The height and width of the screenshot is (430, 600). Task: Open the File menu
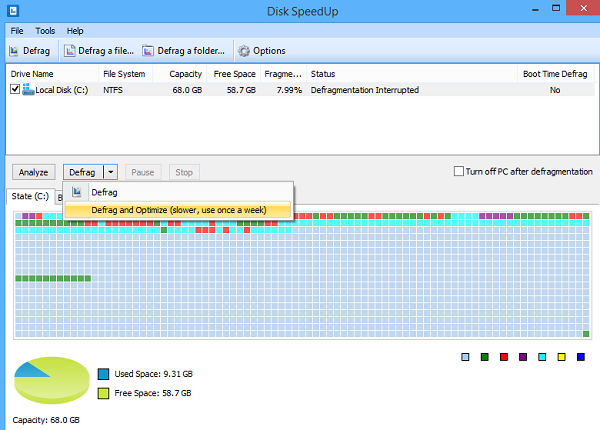17,31
